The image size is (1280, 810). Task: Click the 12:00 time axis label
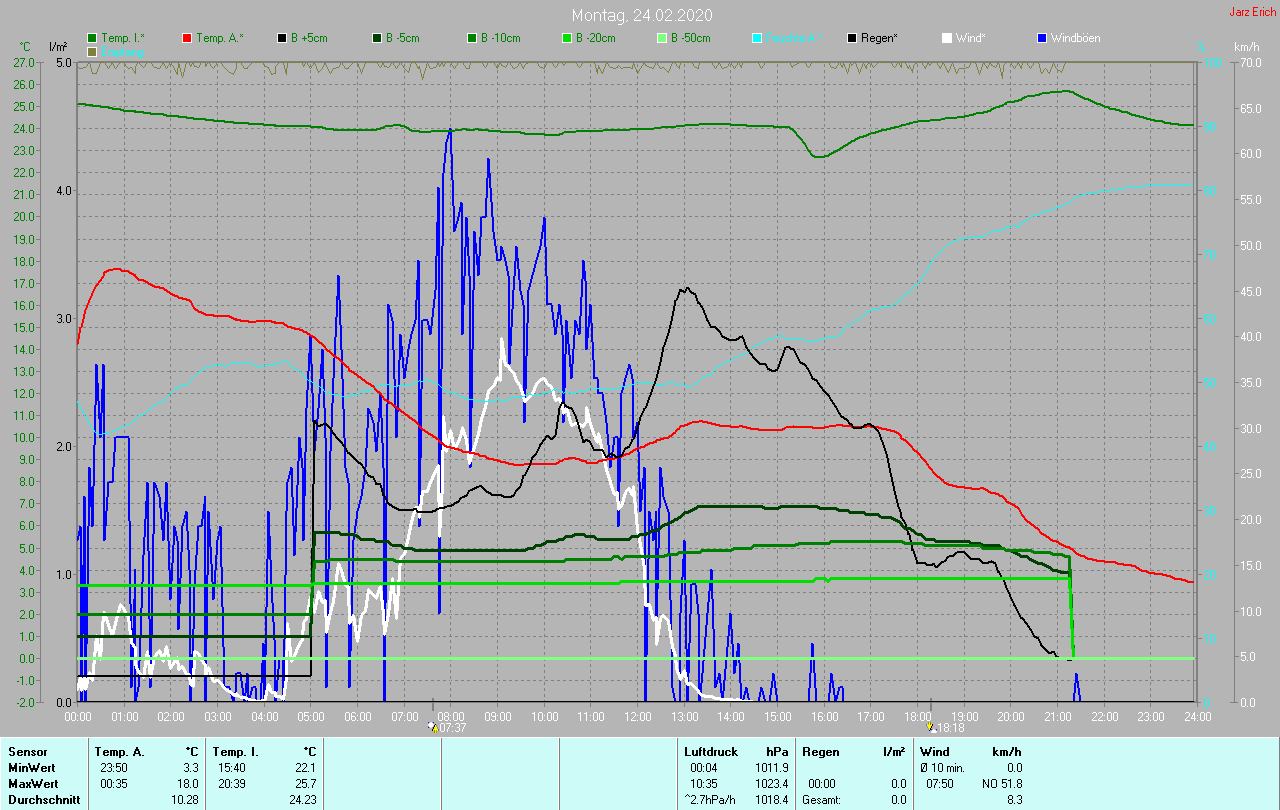(637, 716)
